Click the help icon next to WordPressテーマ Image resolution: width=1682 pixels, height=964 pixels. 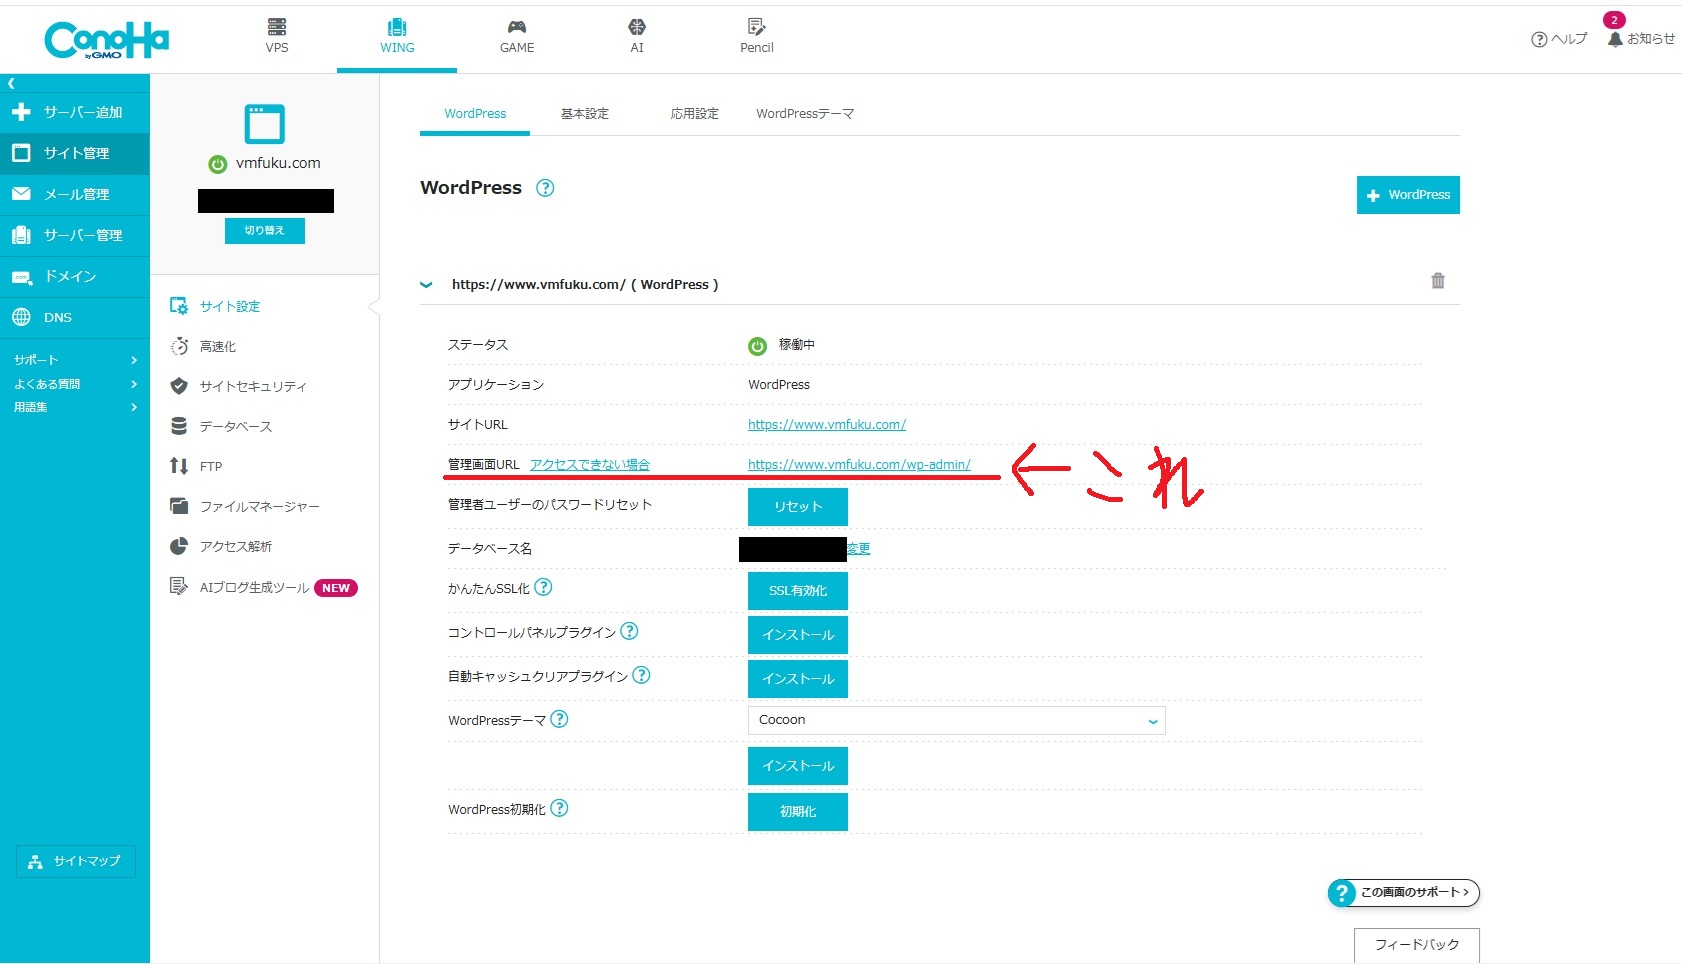pos(559,719)
